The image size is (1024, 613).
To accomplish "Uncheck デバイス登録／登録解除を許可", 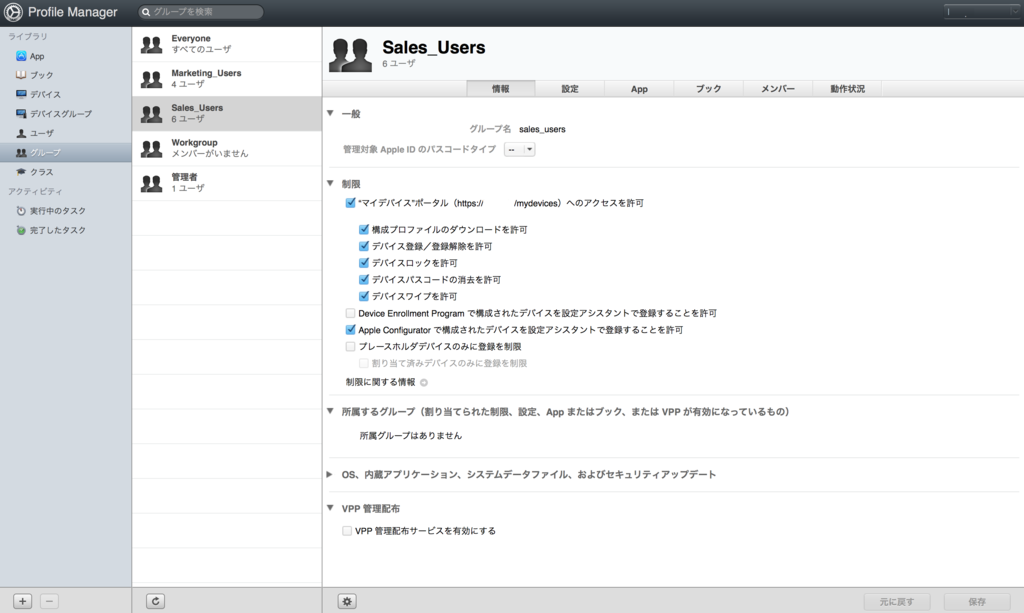I will click(x=364, y=246).
